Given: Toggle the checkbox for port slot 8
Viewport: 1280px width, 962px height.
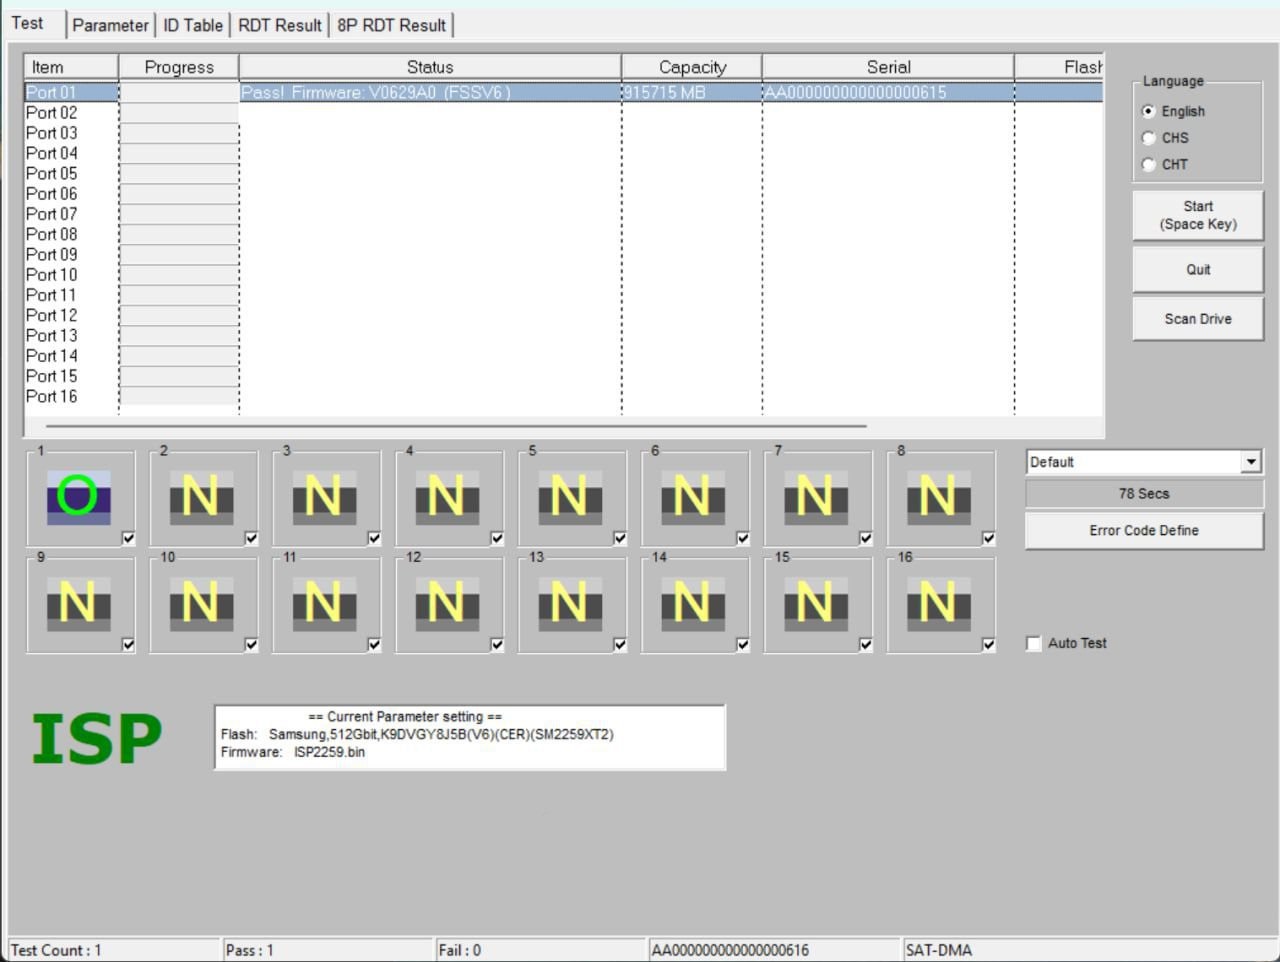Looking at the screenshot, I should [x=989, y=538].
